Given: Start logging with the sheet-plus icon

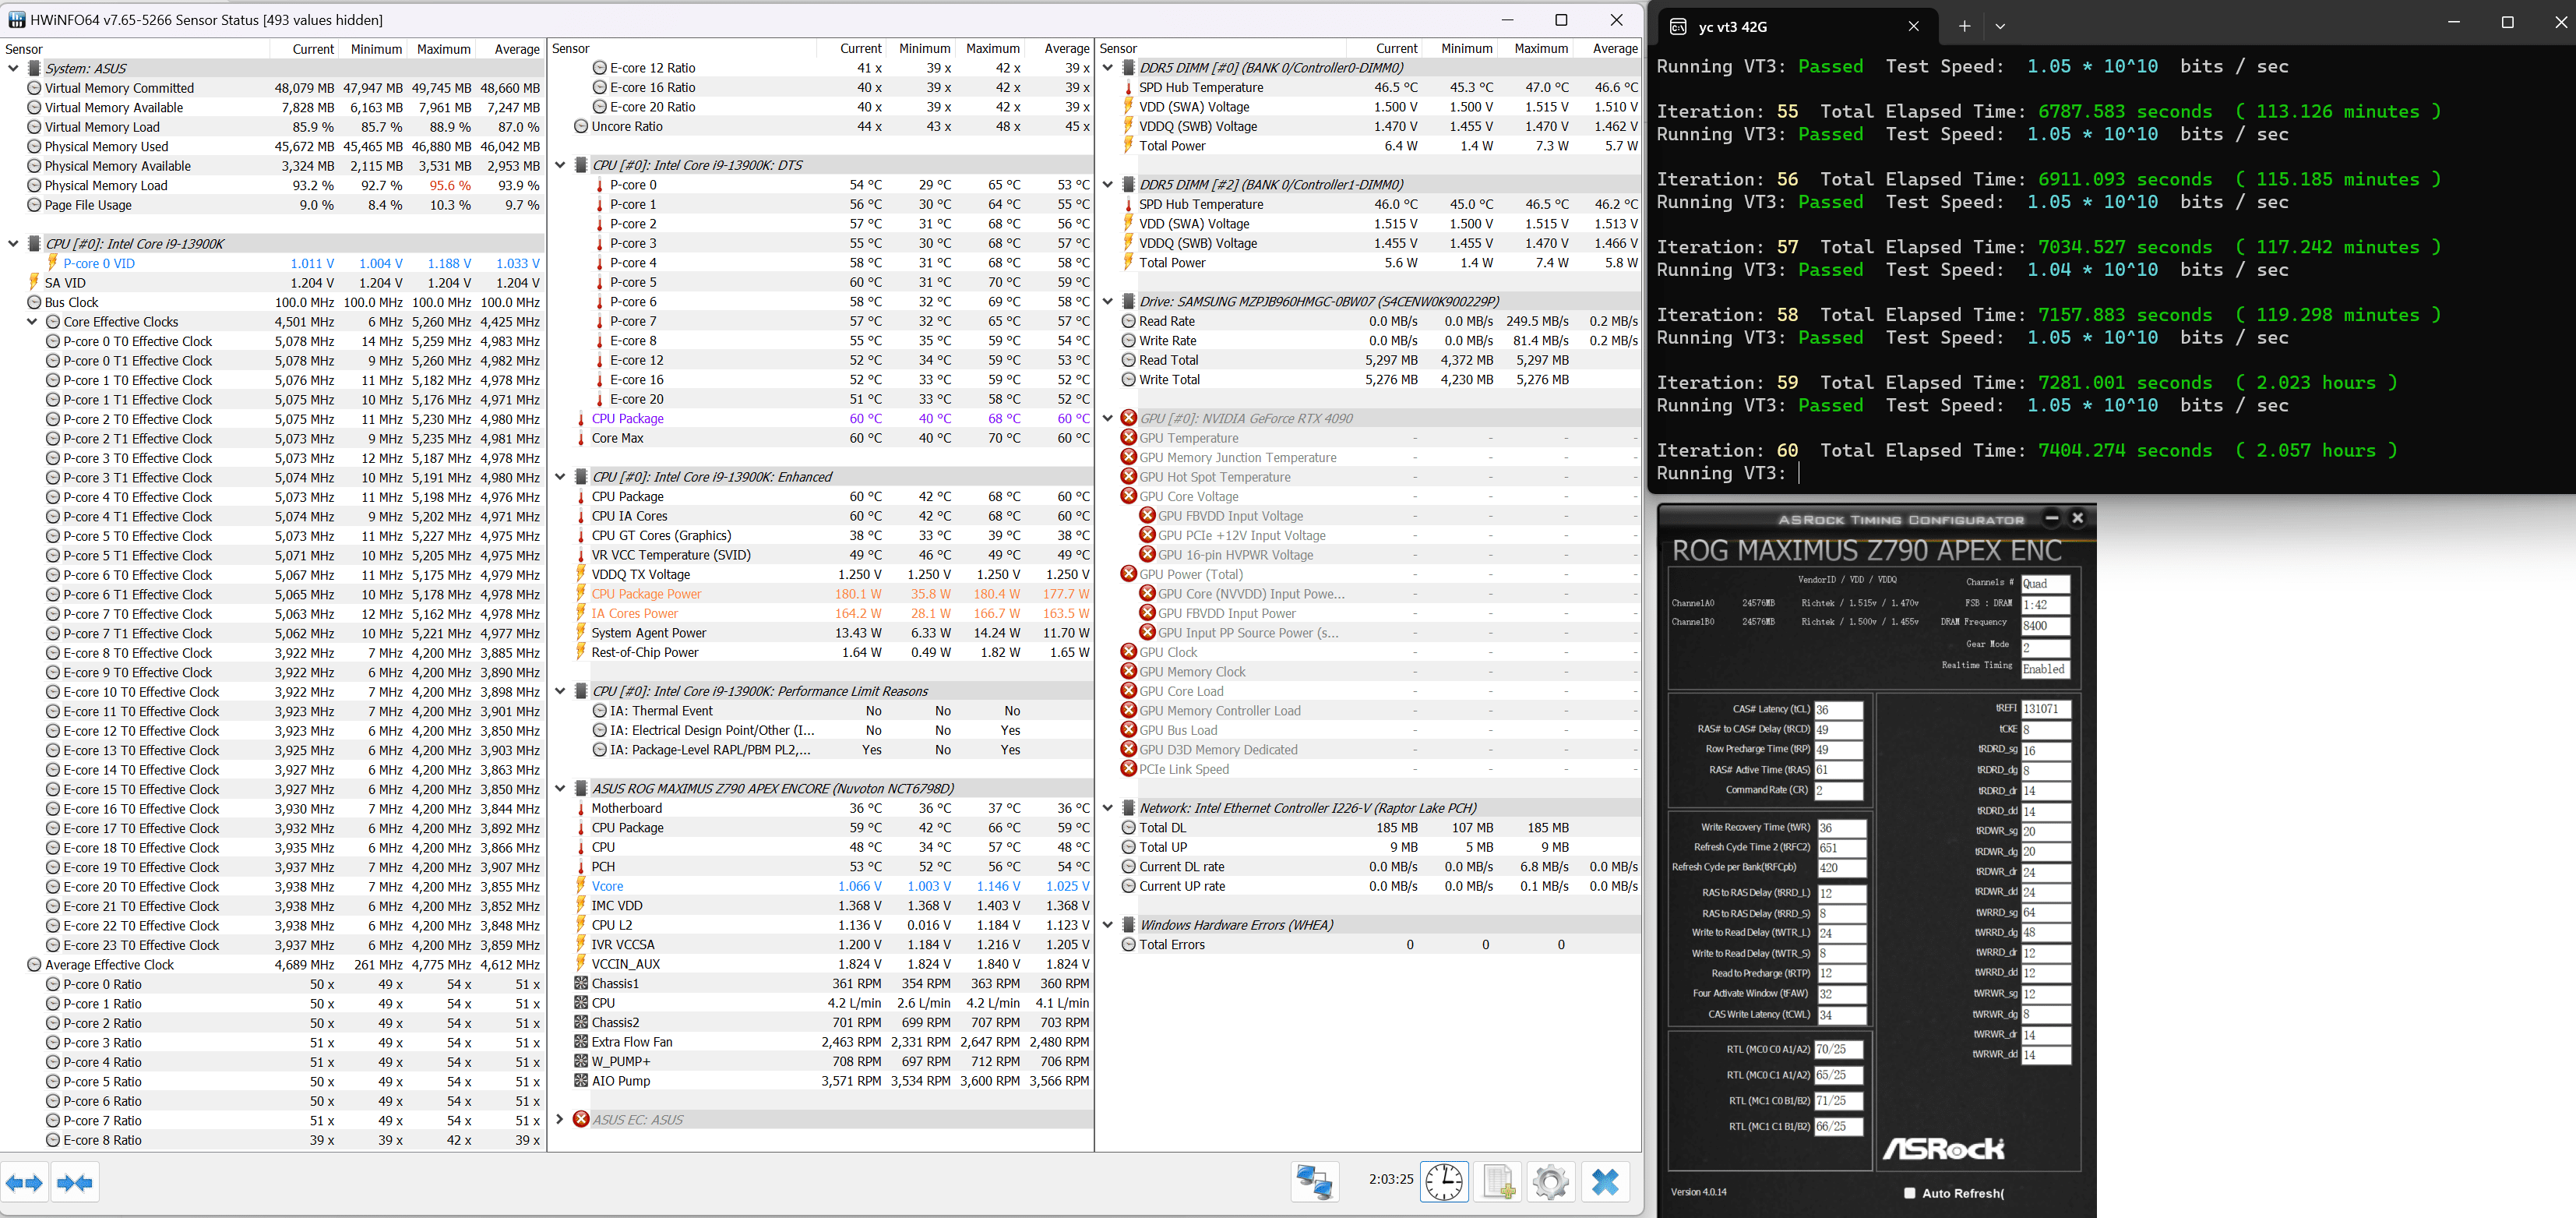Looking at the screenshot, I should coord(1497,1182).
